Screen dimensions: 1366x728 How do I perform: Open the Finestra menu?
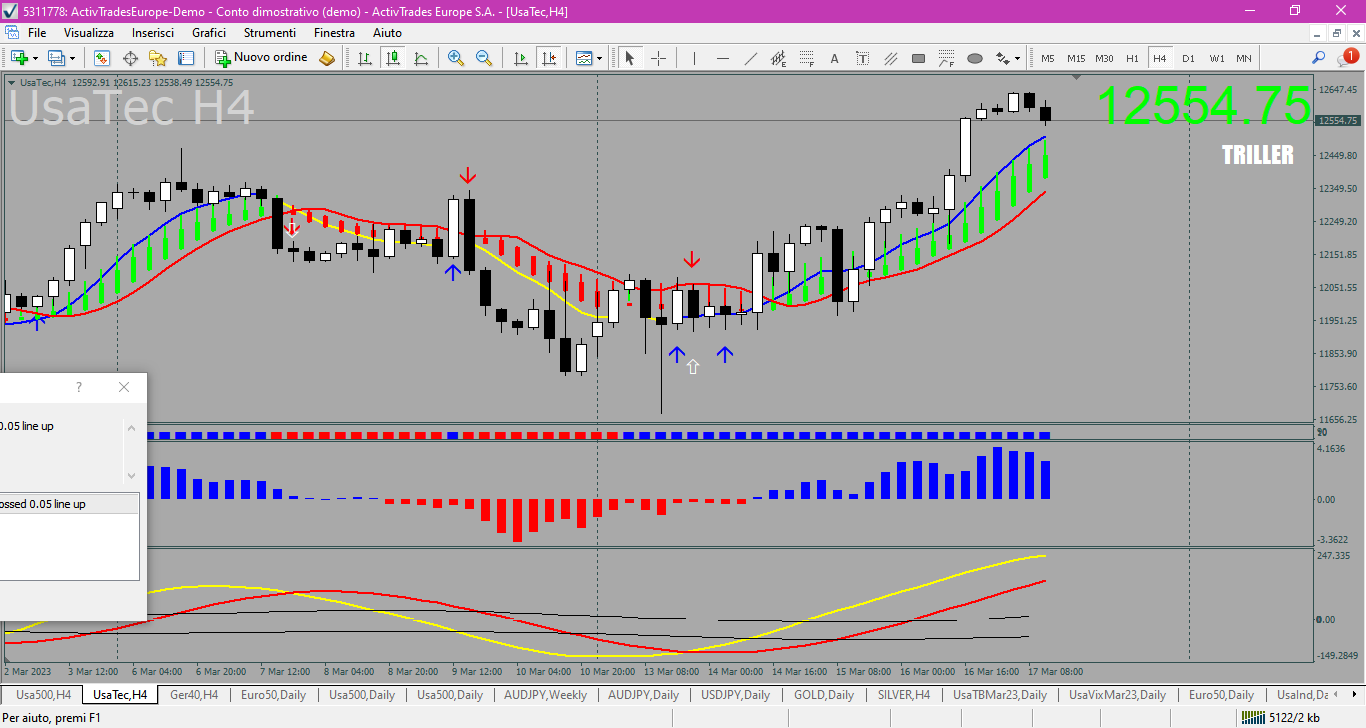334,33
